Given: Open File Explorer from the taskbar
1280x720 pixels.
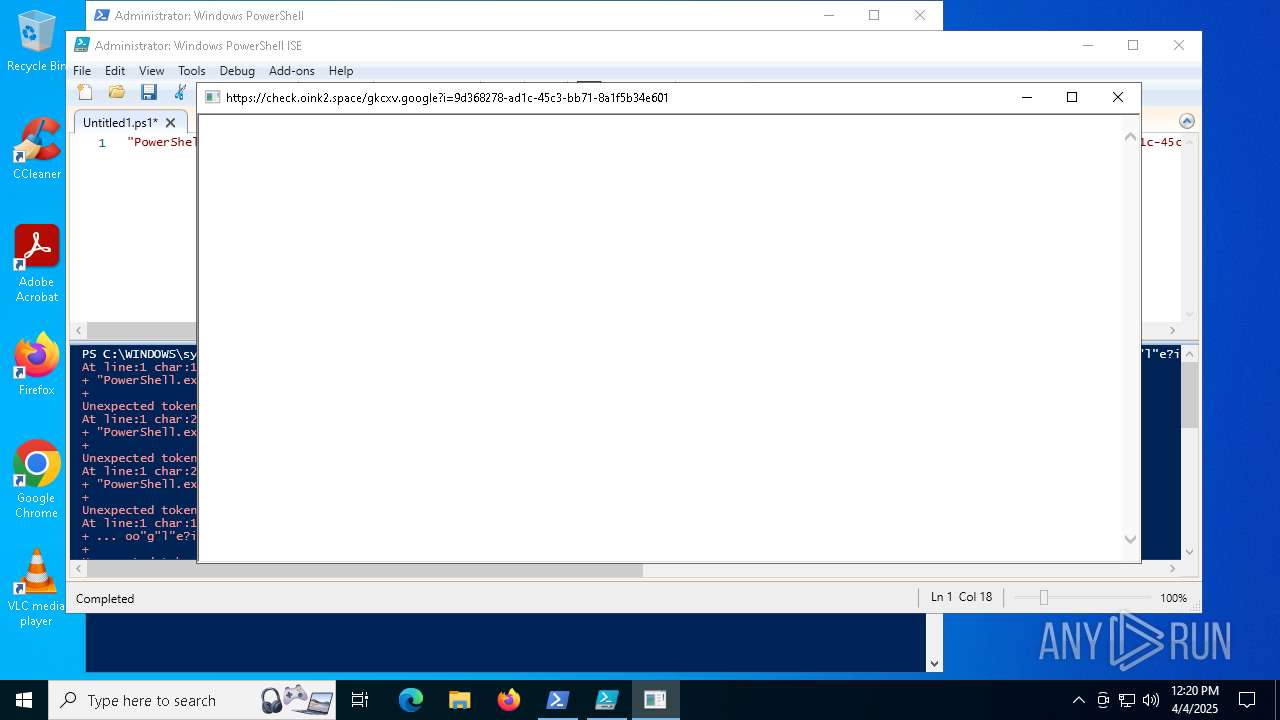Looking at the screenshot, I should click(460, 700).
